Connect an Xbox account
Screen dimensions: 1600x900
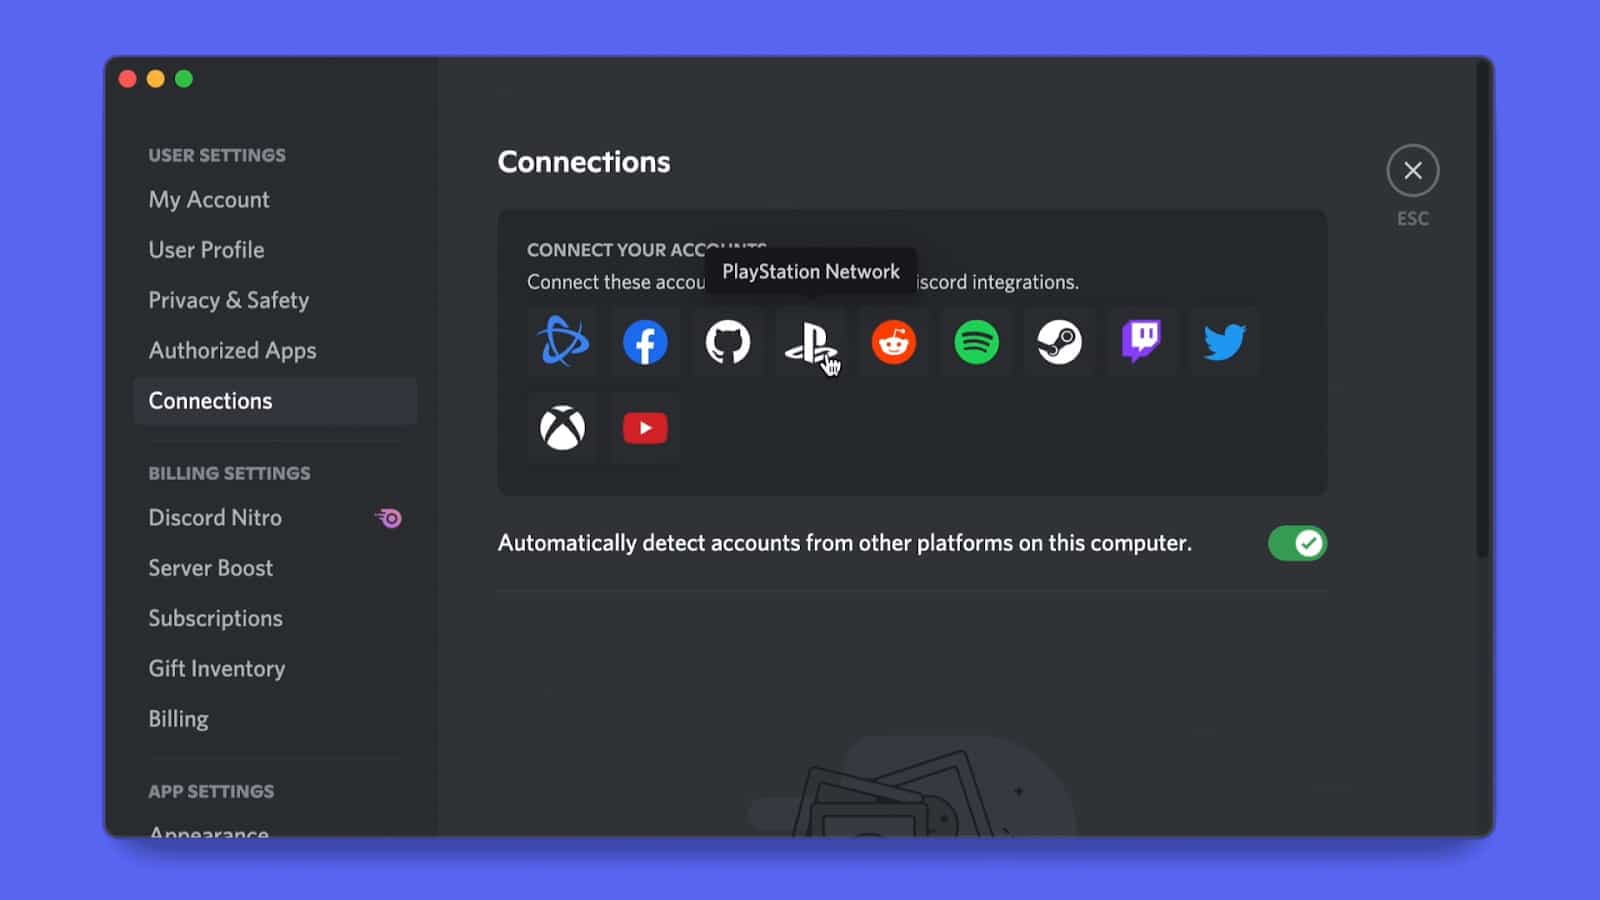point(563,427)
